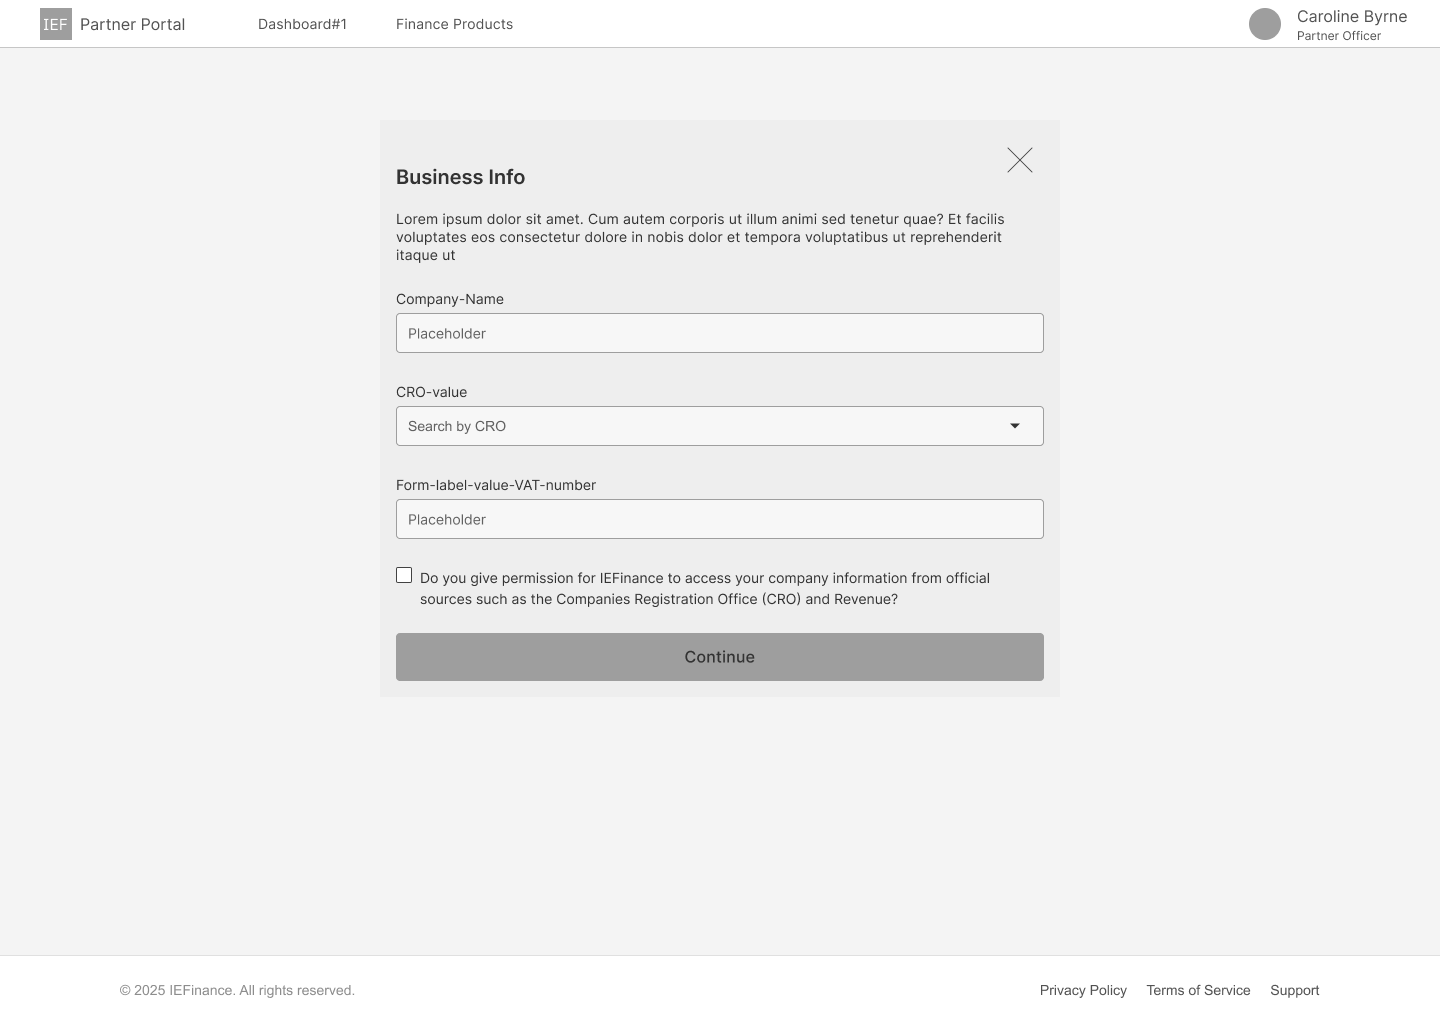
Task: Click the dropdown arrow on the CRO field
Action: [x=1015, y=426]
